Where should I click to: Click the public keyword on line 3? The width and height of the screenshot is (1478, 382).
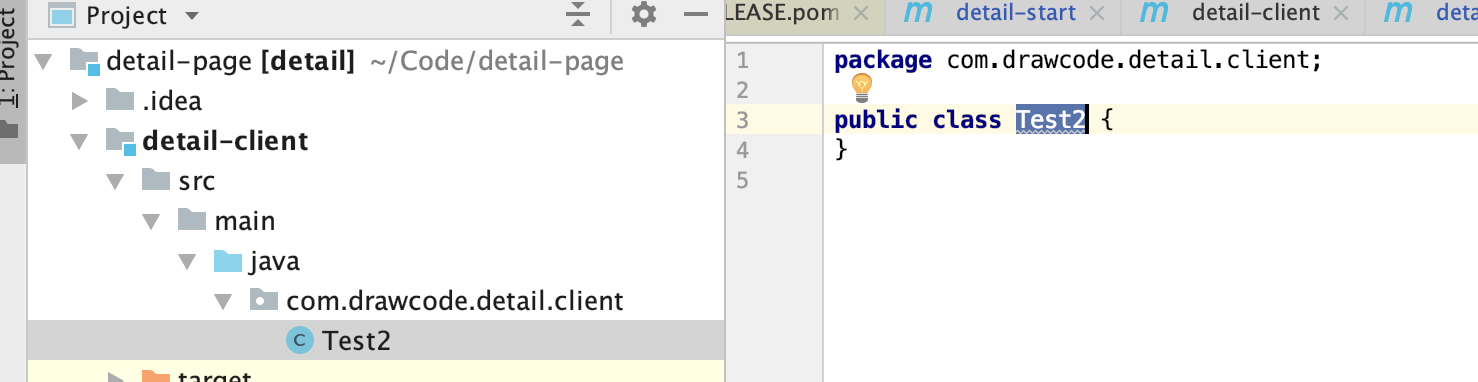pyautogui.click(x=876, y=120)
